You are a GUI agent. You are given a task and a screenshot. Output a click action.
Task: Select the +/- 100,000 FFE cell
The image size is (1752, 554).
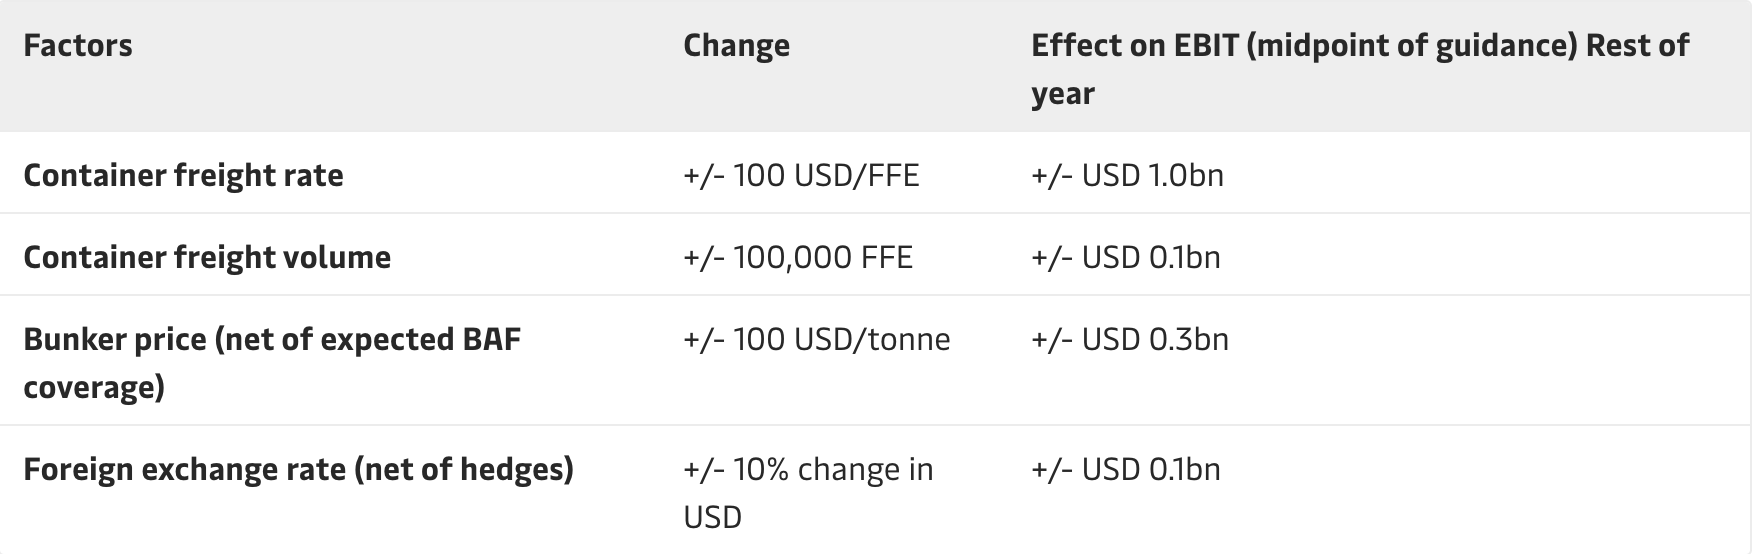(x=798, y=258)
